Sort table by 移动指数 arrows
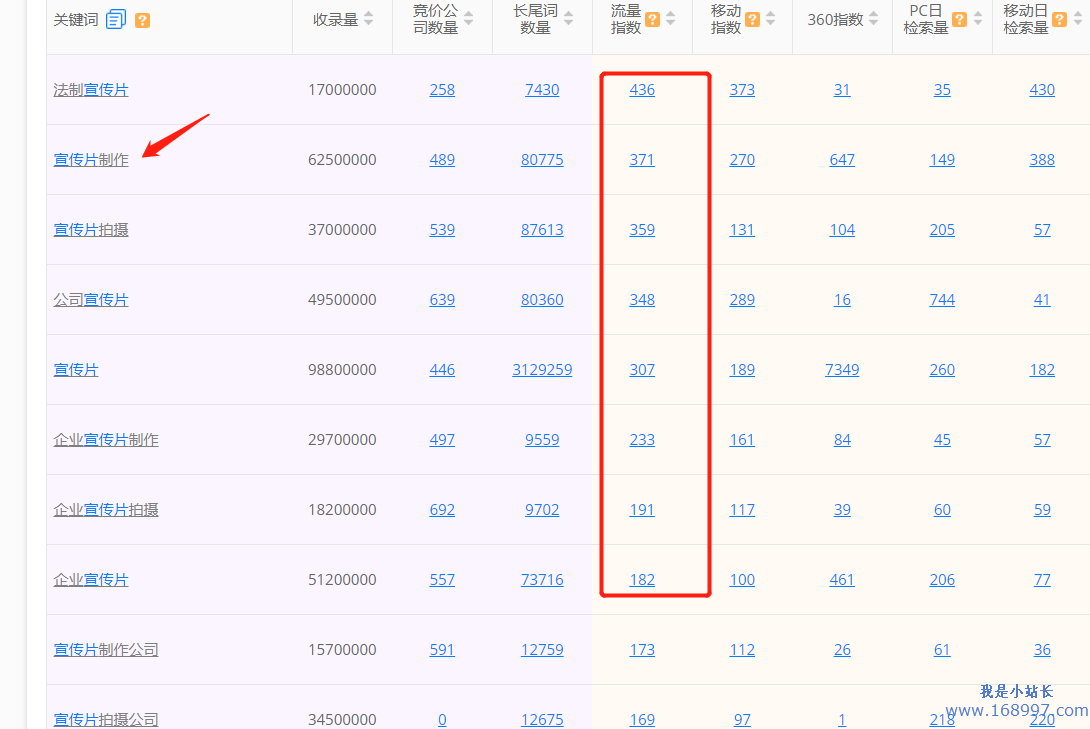1090x729 pixels. tap(770, 19)
